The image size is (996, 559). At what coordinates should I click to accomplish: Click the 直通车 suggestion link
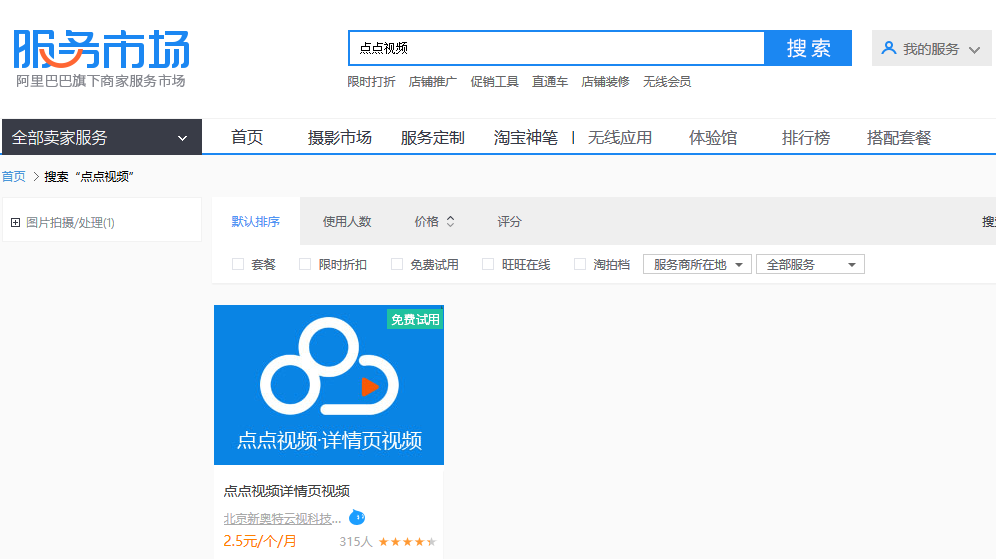point(550,81)
